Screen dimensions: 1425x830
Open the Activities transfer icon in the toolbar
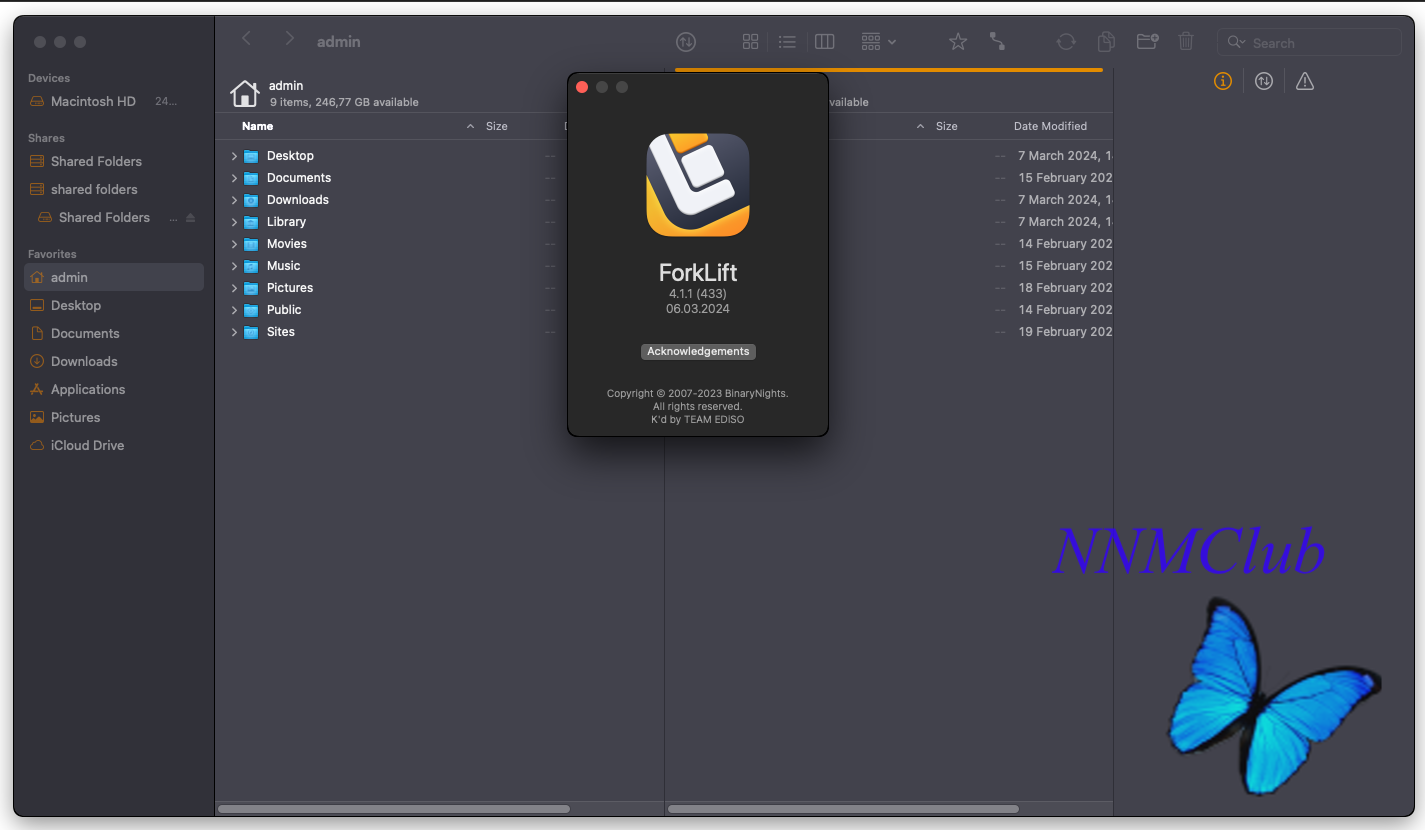686,42
